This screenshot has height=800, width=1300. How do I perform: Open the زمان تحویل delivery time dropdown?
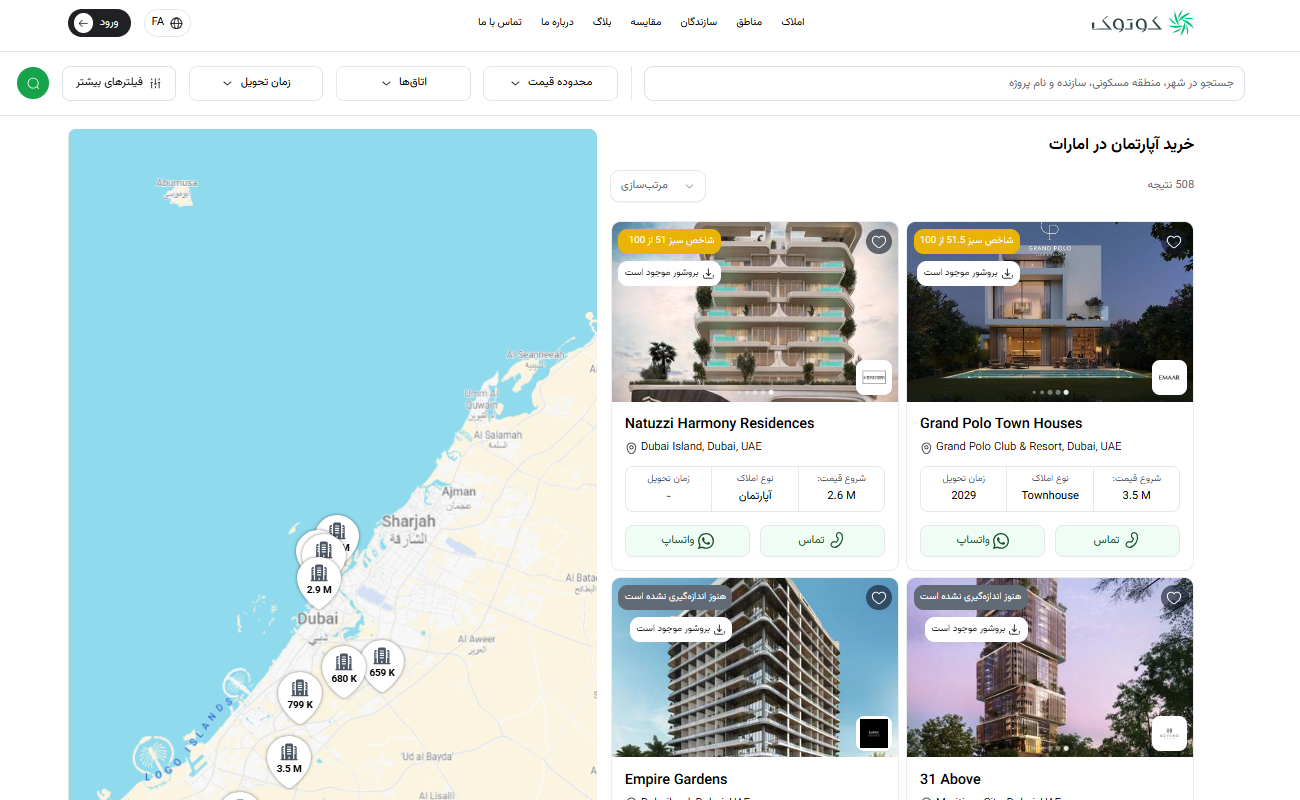coord(256,83)
